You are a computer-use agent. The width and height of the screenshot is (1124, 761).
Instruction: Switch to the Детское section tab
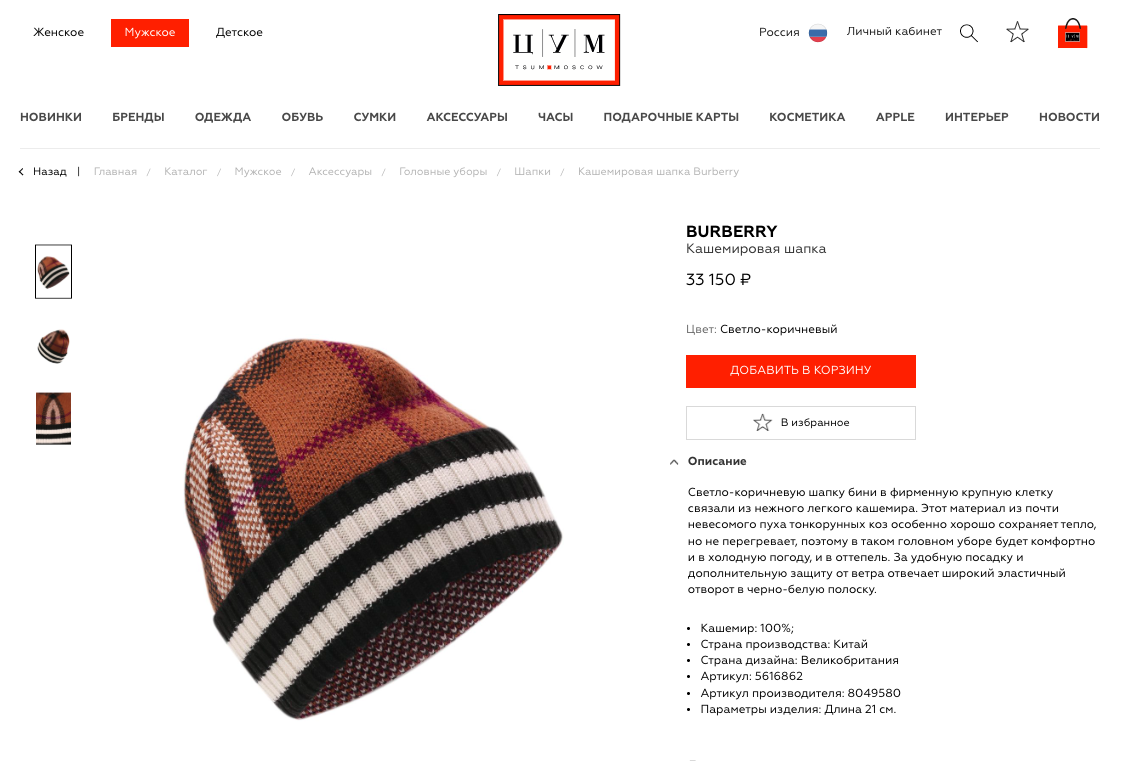[239, 32]
